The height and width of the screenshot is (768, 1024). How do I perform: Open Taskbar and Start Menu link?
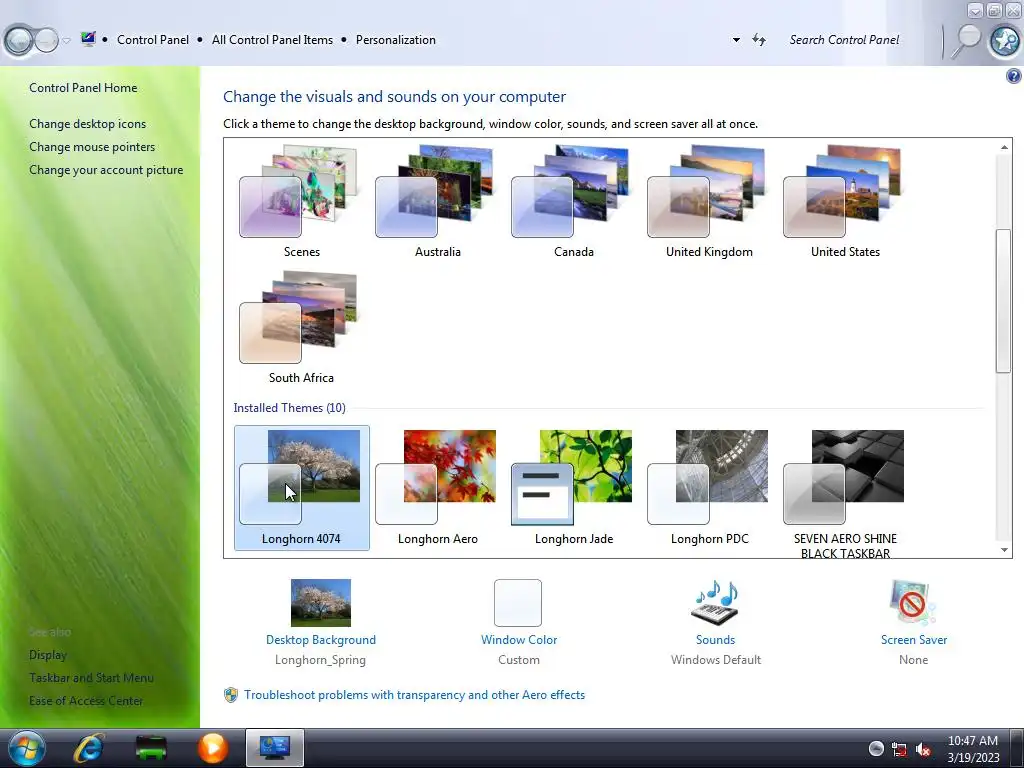pos(91,678)
